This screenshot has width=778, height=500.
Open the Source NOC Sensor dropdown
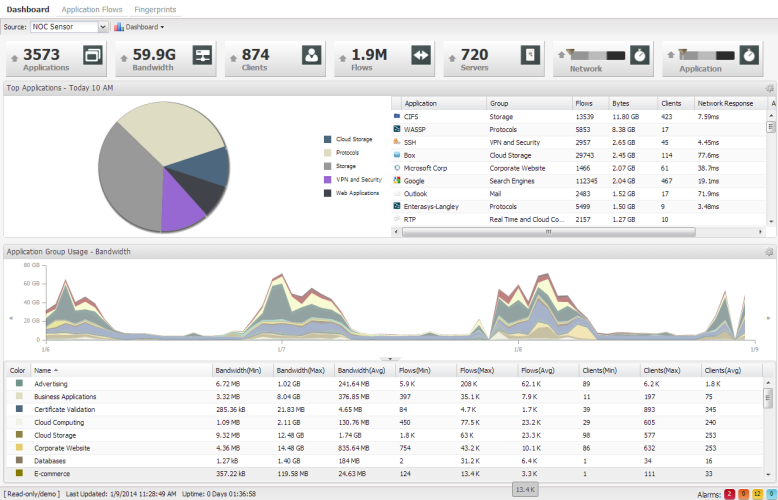(x=103, y=27)
